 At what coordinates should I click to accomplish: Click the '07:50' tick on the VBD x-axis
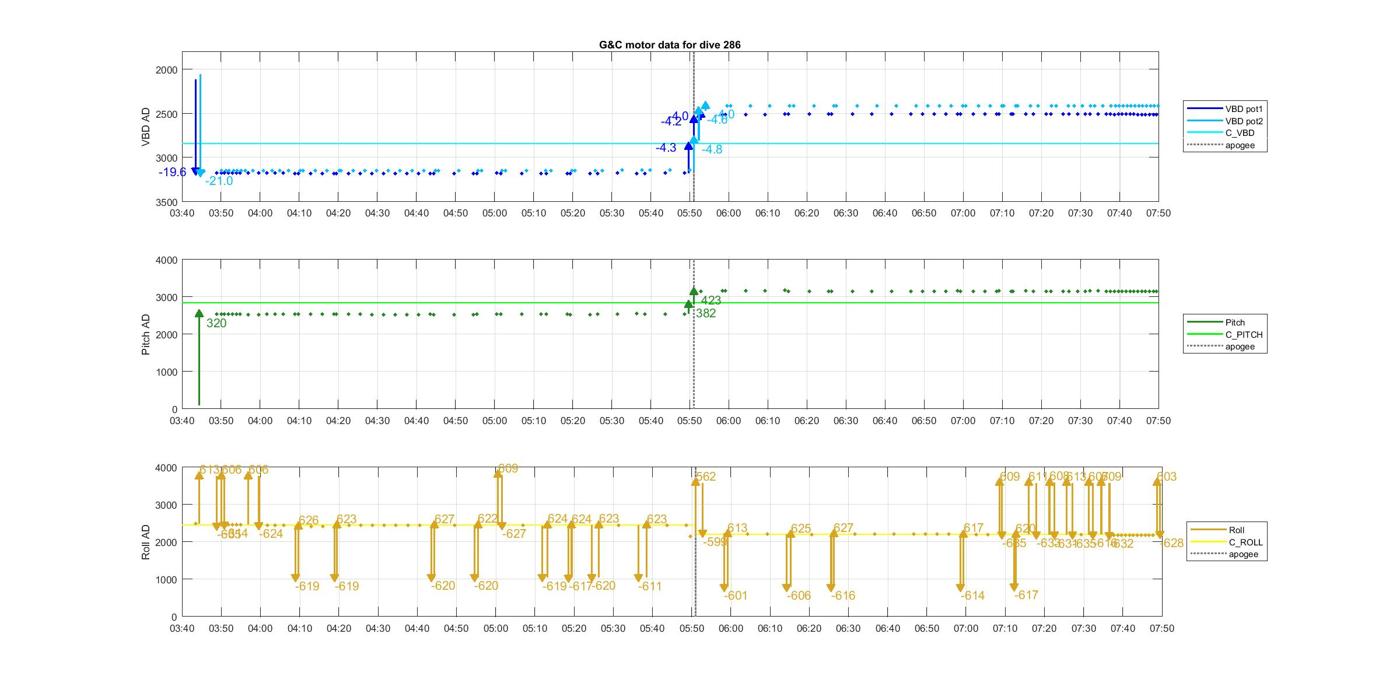click(1158, 213)
